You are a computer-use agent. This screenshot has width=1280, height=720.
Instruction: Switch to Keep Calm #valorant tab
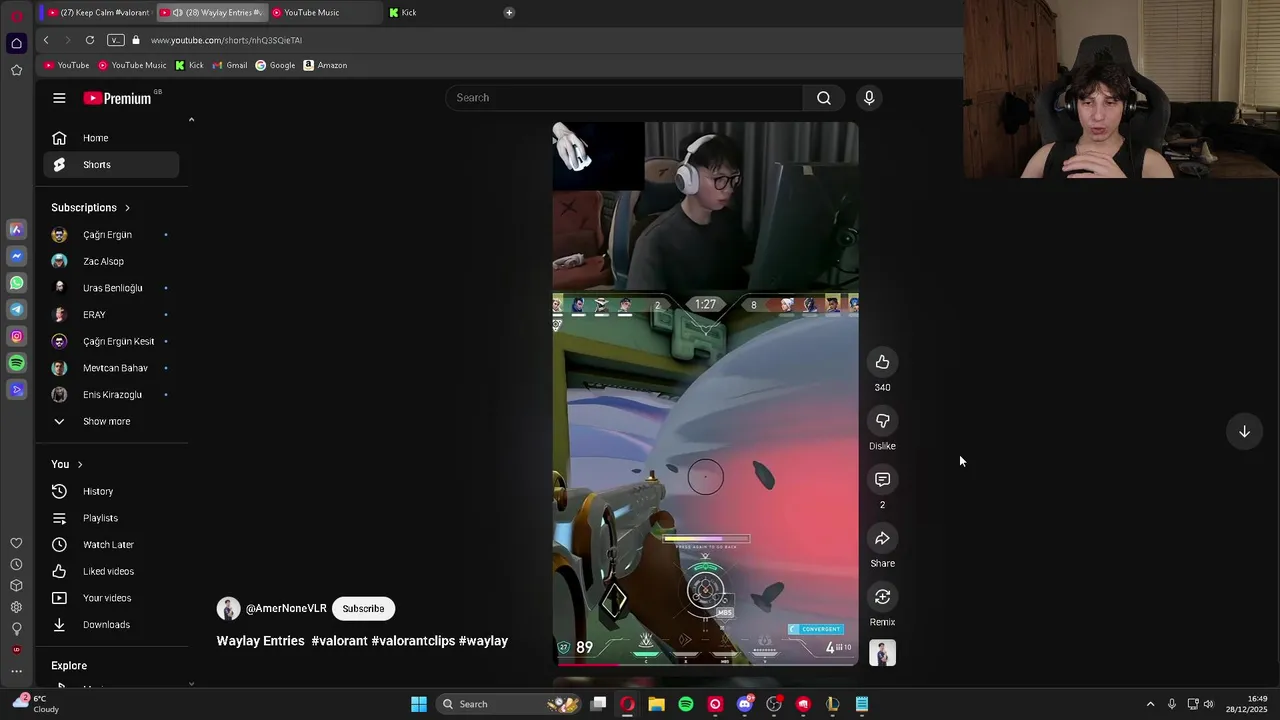point(98,12)
